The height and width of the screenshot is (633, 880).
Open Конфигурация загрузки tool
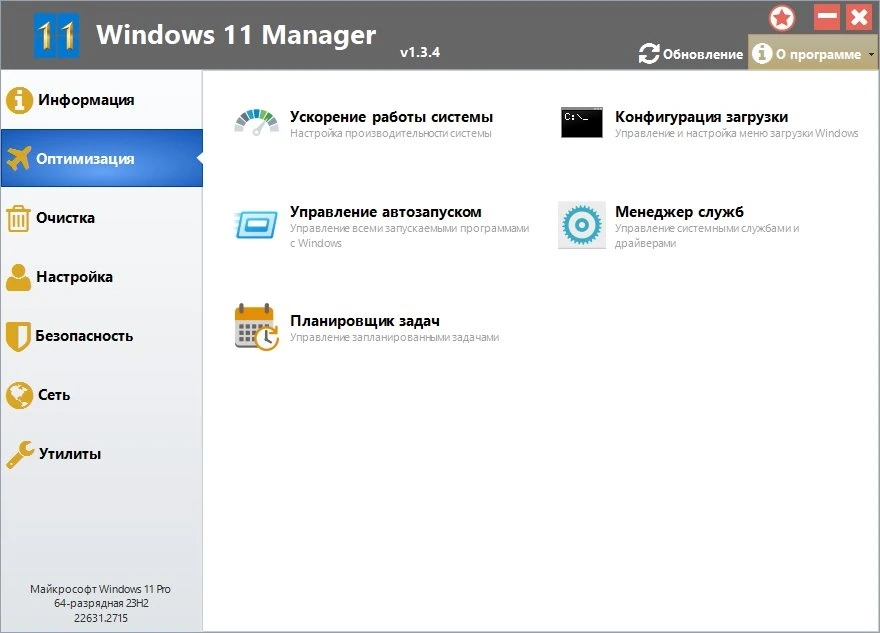(x=702, y=117)
